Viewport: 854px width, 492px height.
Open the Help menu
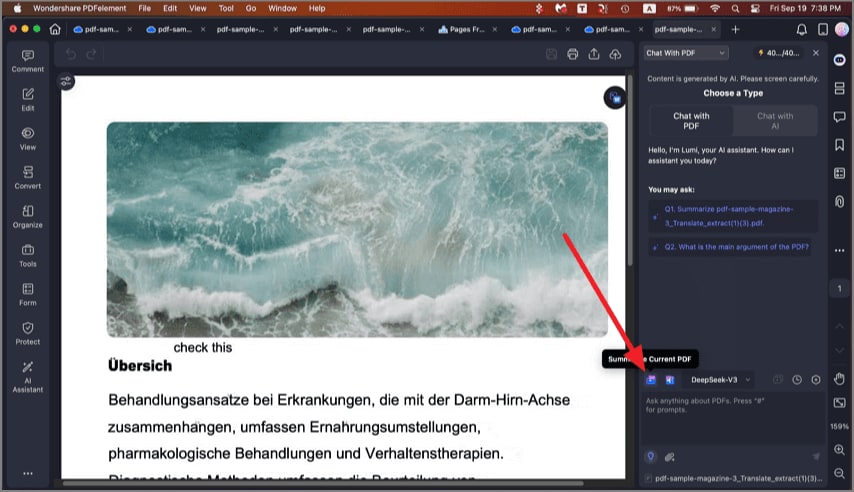click(317, 8)
